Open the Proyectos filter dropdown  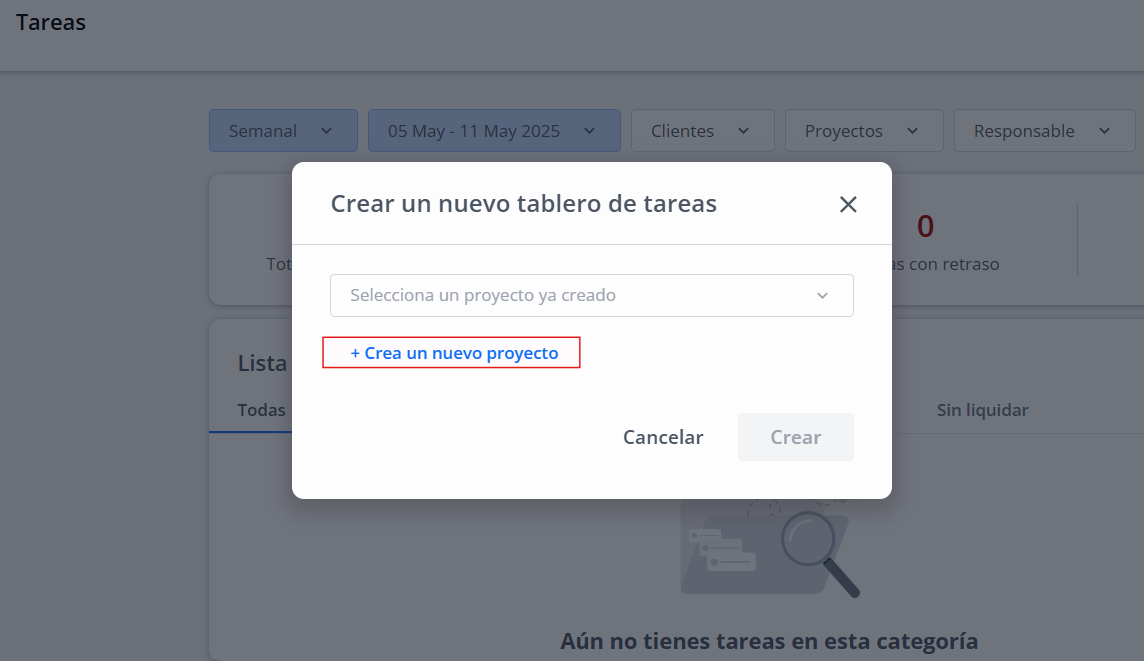864,131
